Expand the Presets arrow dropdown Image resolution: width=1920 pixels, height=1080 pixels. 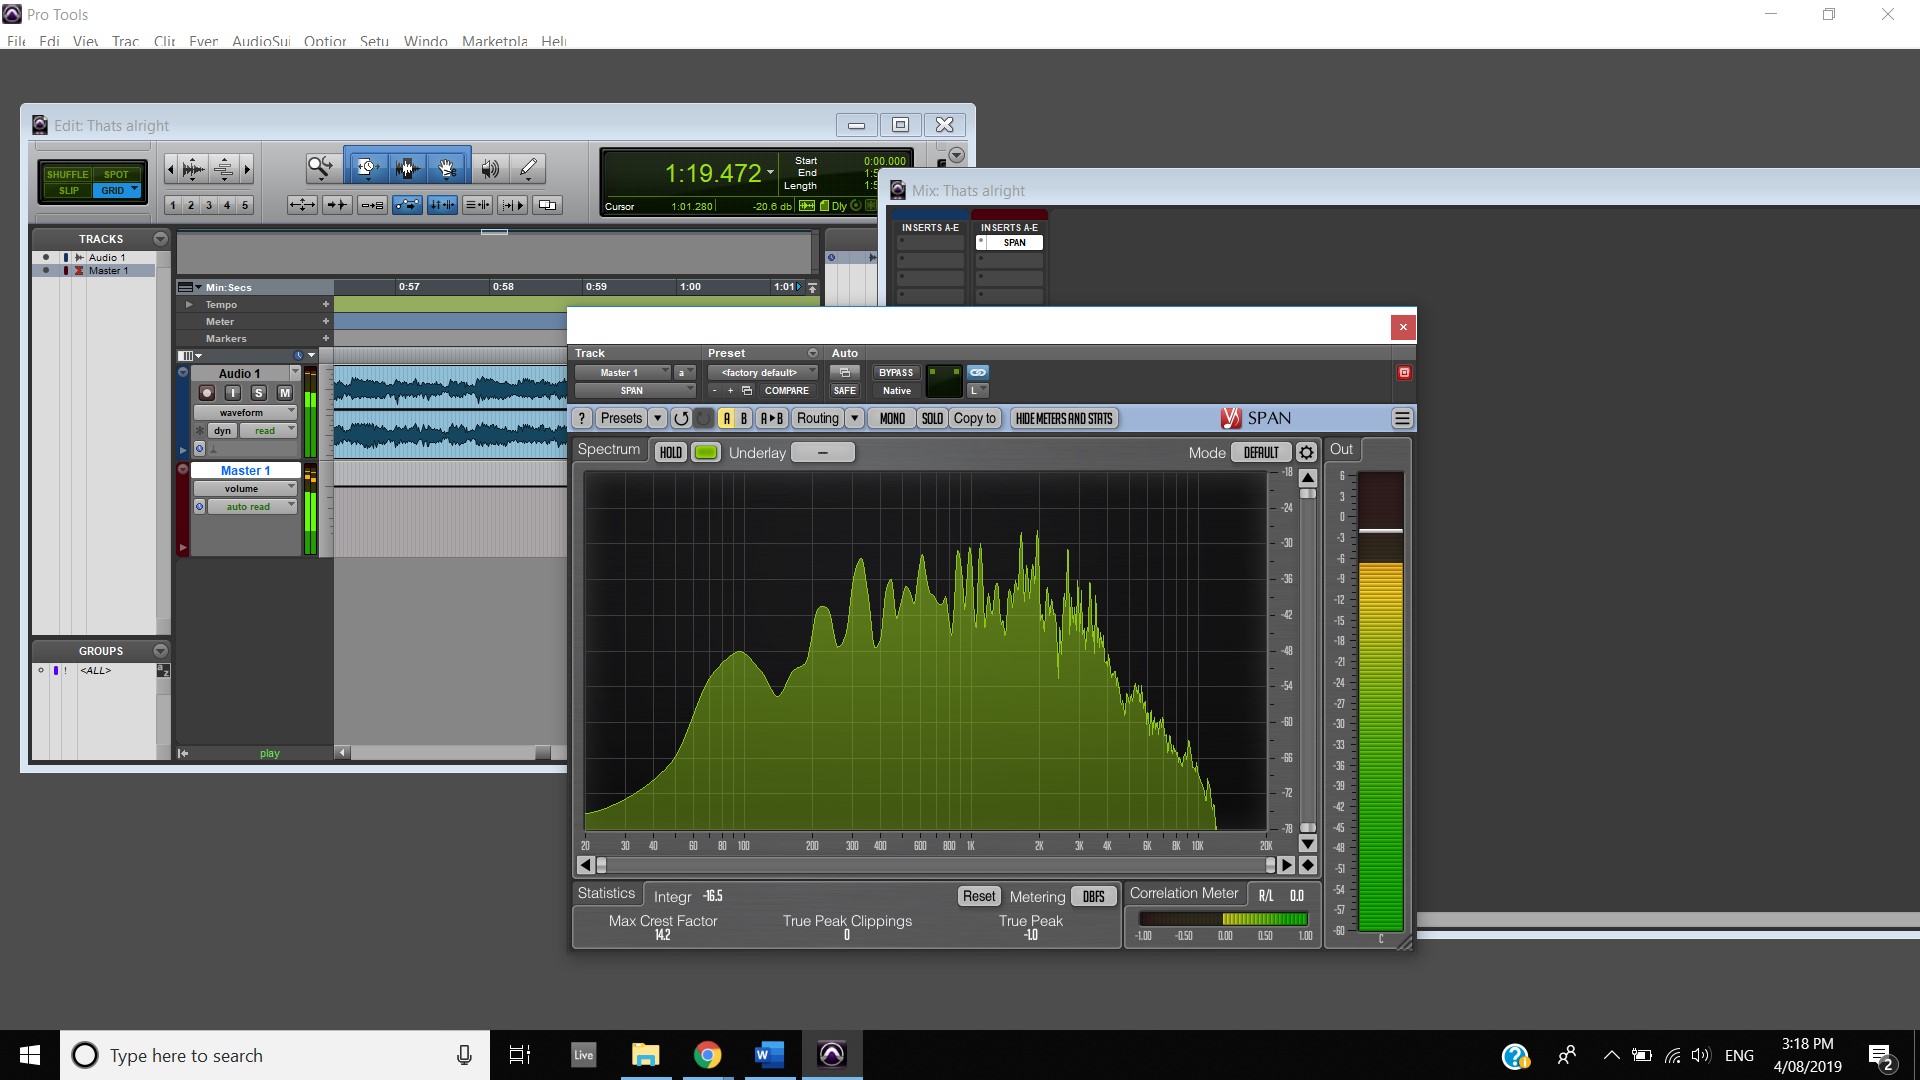pyautogui.click(x=657, y=418)
